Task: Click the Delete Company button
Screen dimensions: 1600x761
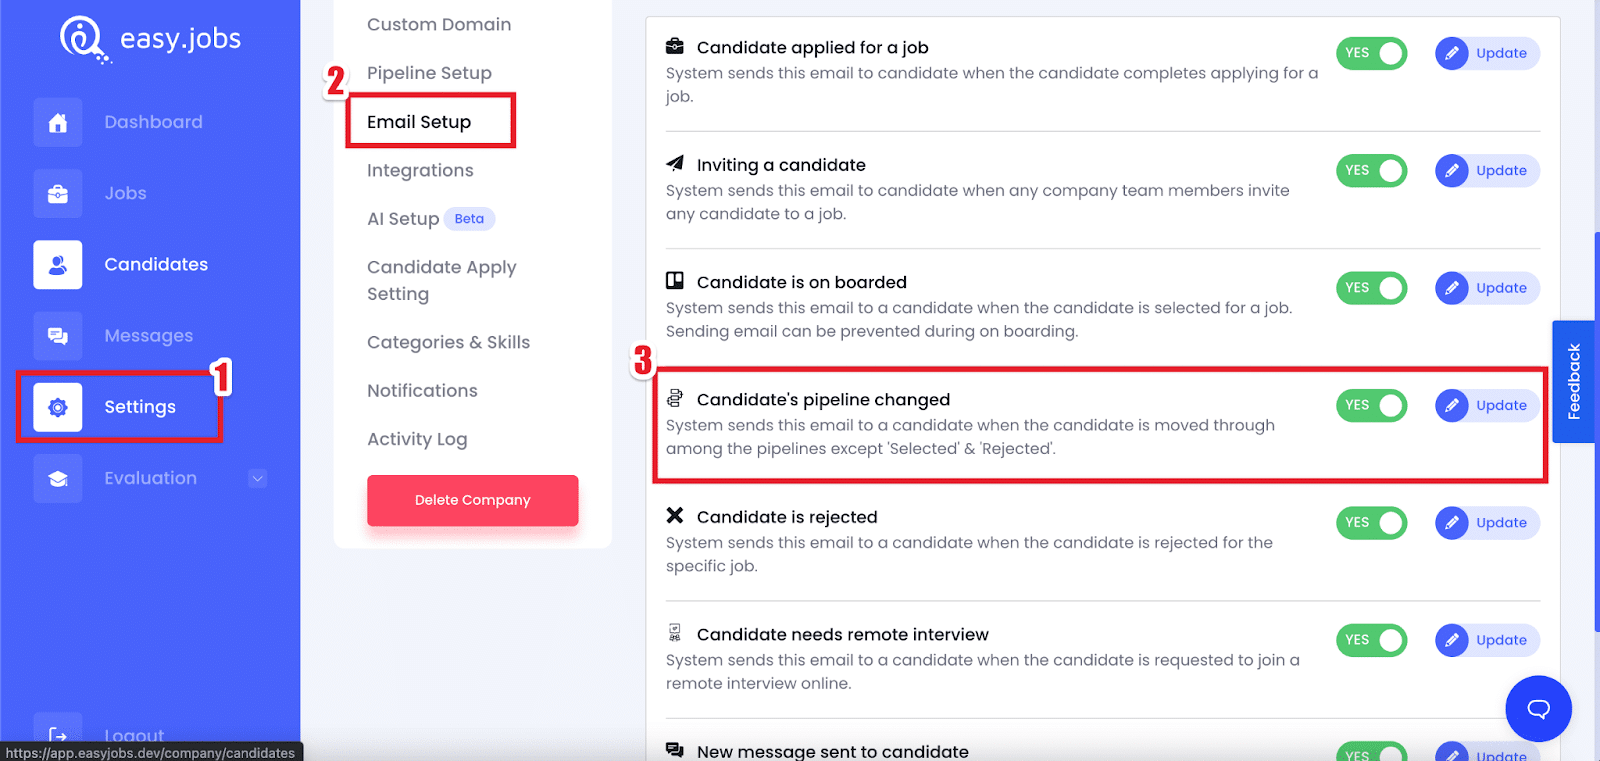Action: click(473, 500)
